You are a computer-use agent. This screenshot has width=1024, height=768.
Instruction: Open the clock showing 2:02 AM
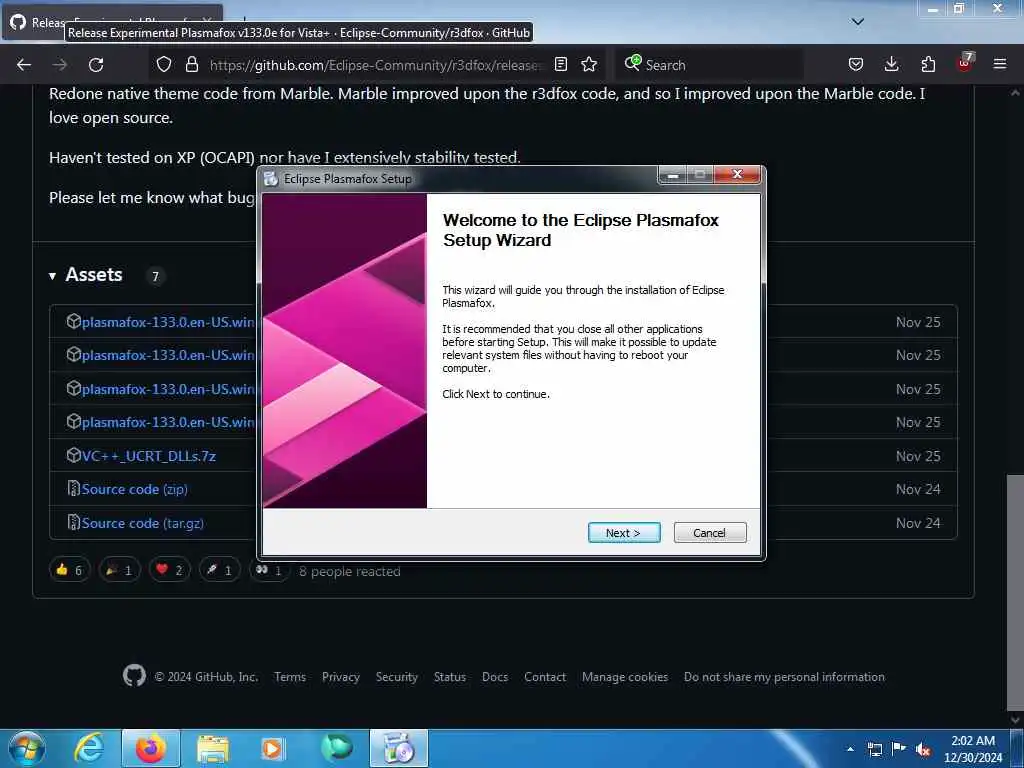(x=973, y=749)
